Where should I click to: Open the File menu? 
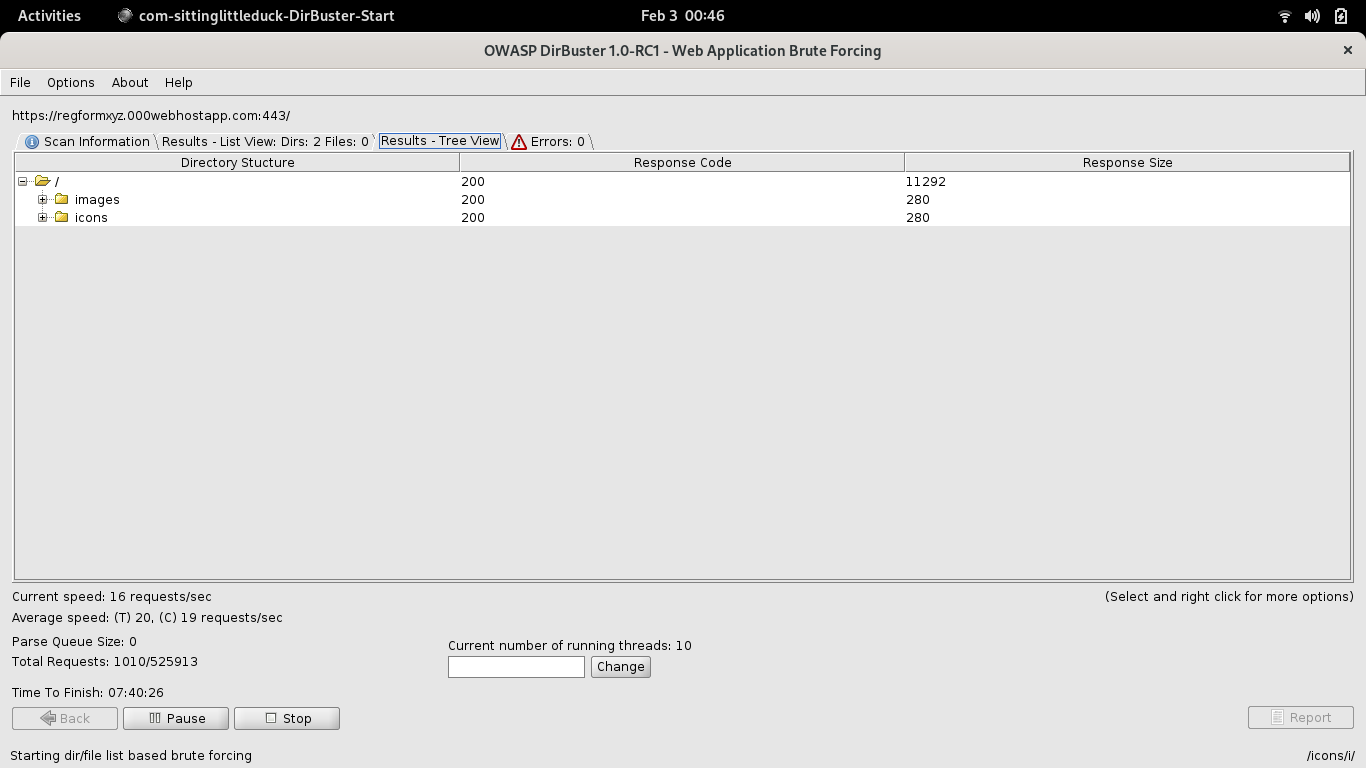tap(20, 82)
